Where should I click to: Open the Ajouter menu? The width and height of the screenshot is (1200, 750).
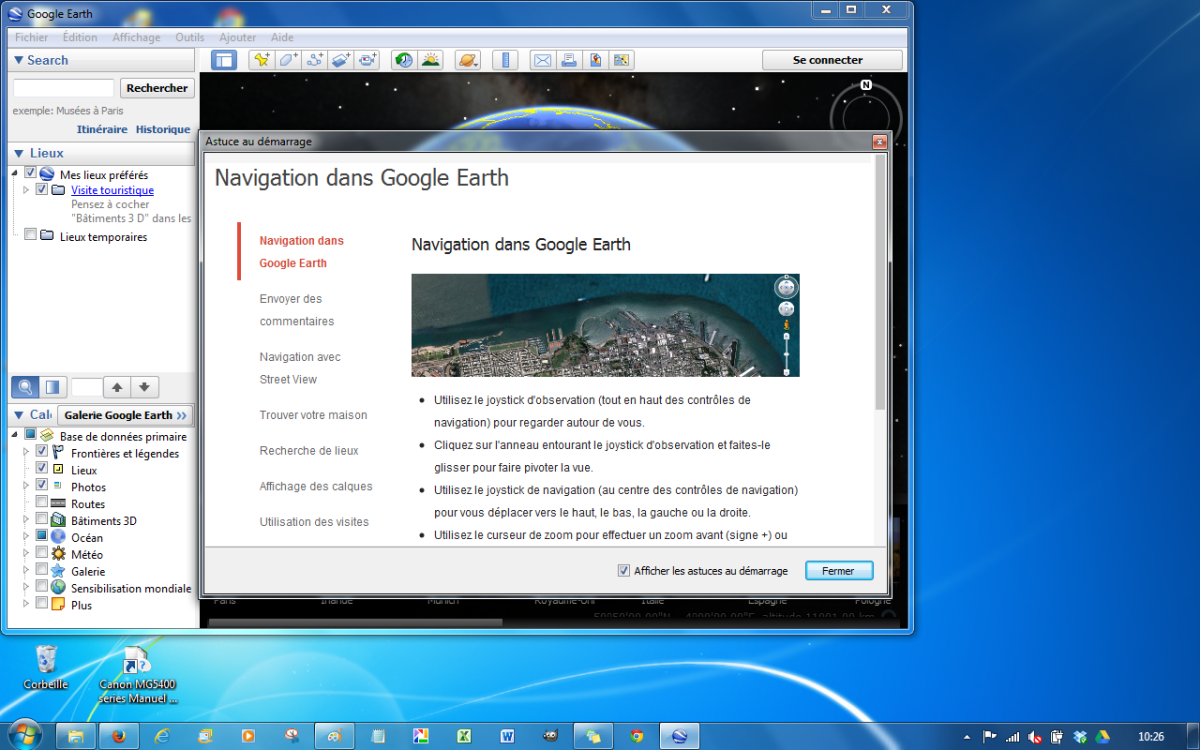pos(238,37)
